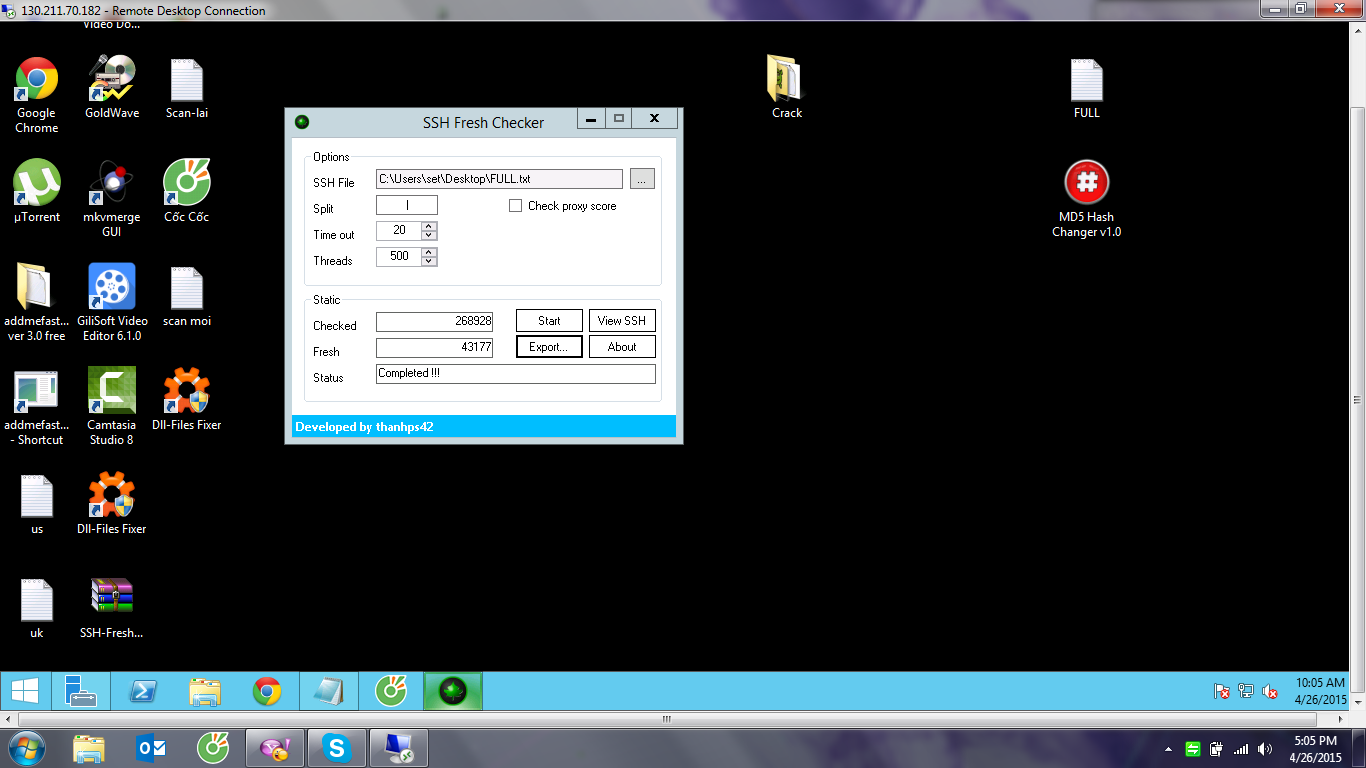Open the Crack folder on desktop

786,80
